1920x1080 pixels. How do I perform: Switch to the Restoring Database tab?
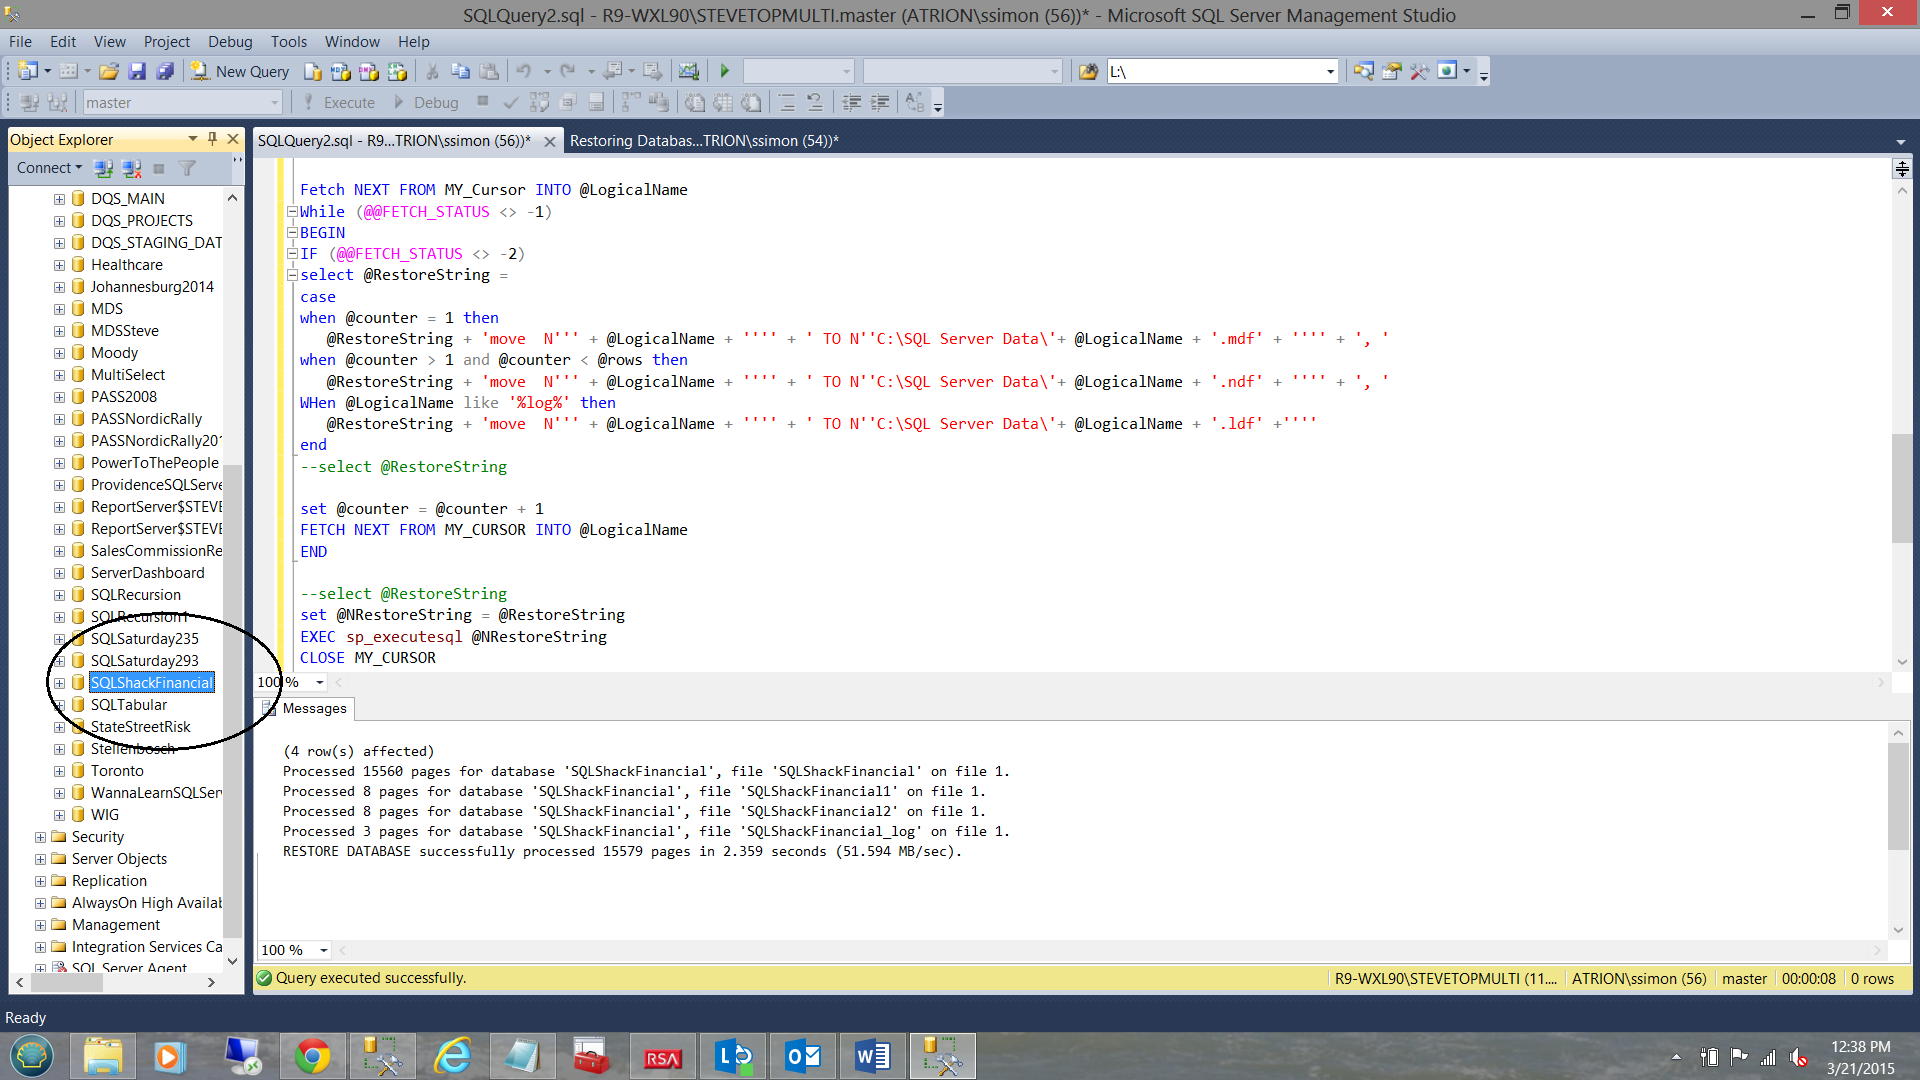[703, 141]
